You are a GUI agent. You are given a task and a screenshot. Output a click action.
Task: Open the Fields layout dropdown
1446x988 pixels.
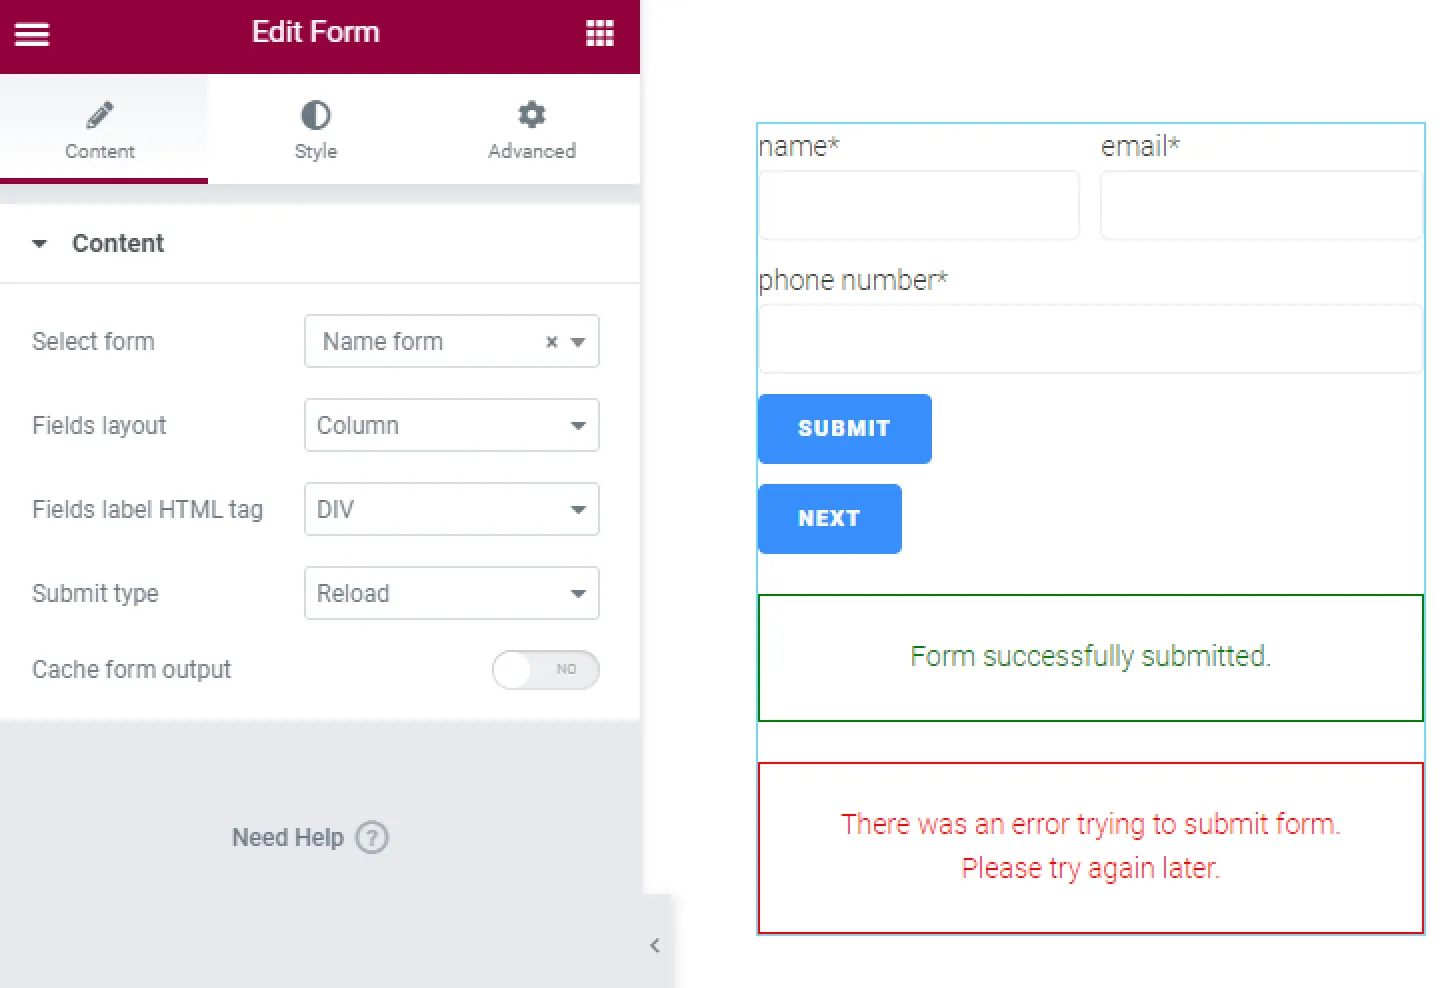(451, 425)
